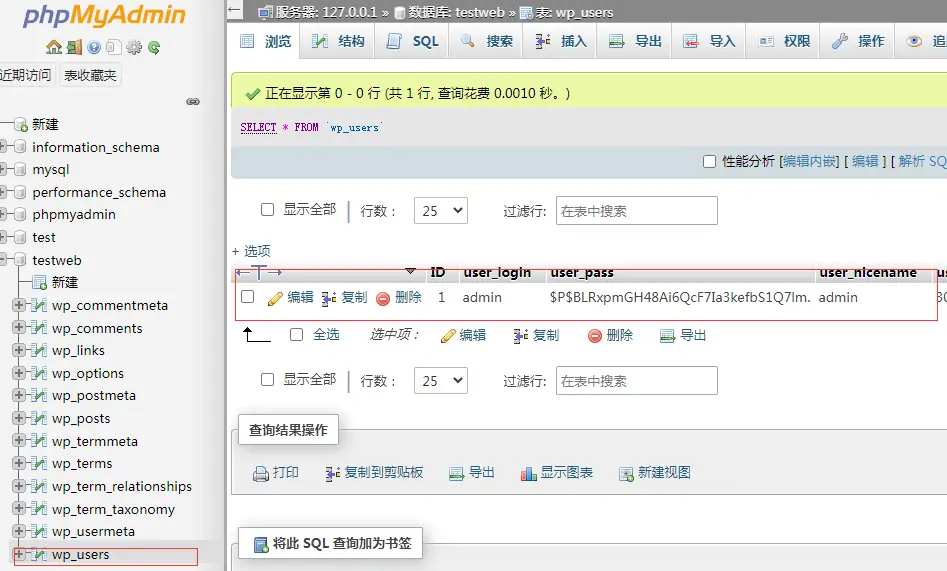
Task: Open the 导出 export tab
Action: [x=635, y=41]
